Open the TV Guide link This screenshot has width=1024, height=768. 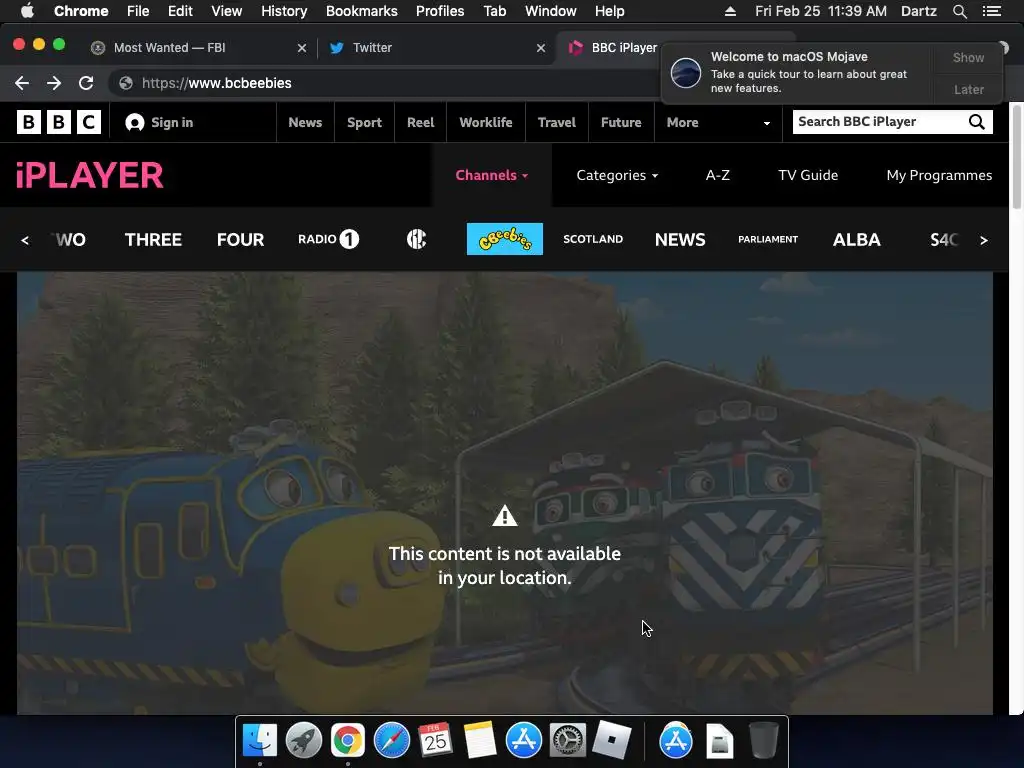pyautogui.click(x=808, y=175)
